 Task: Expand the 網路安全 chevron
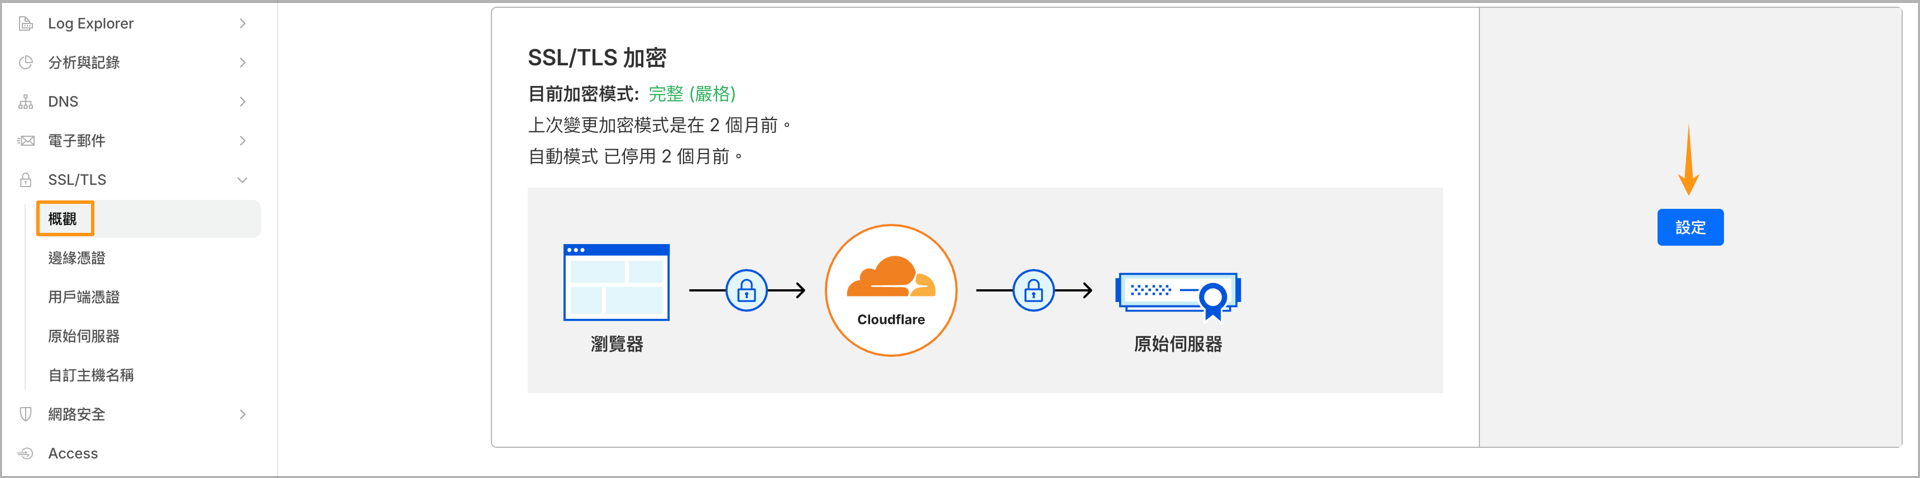(243, 414)
